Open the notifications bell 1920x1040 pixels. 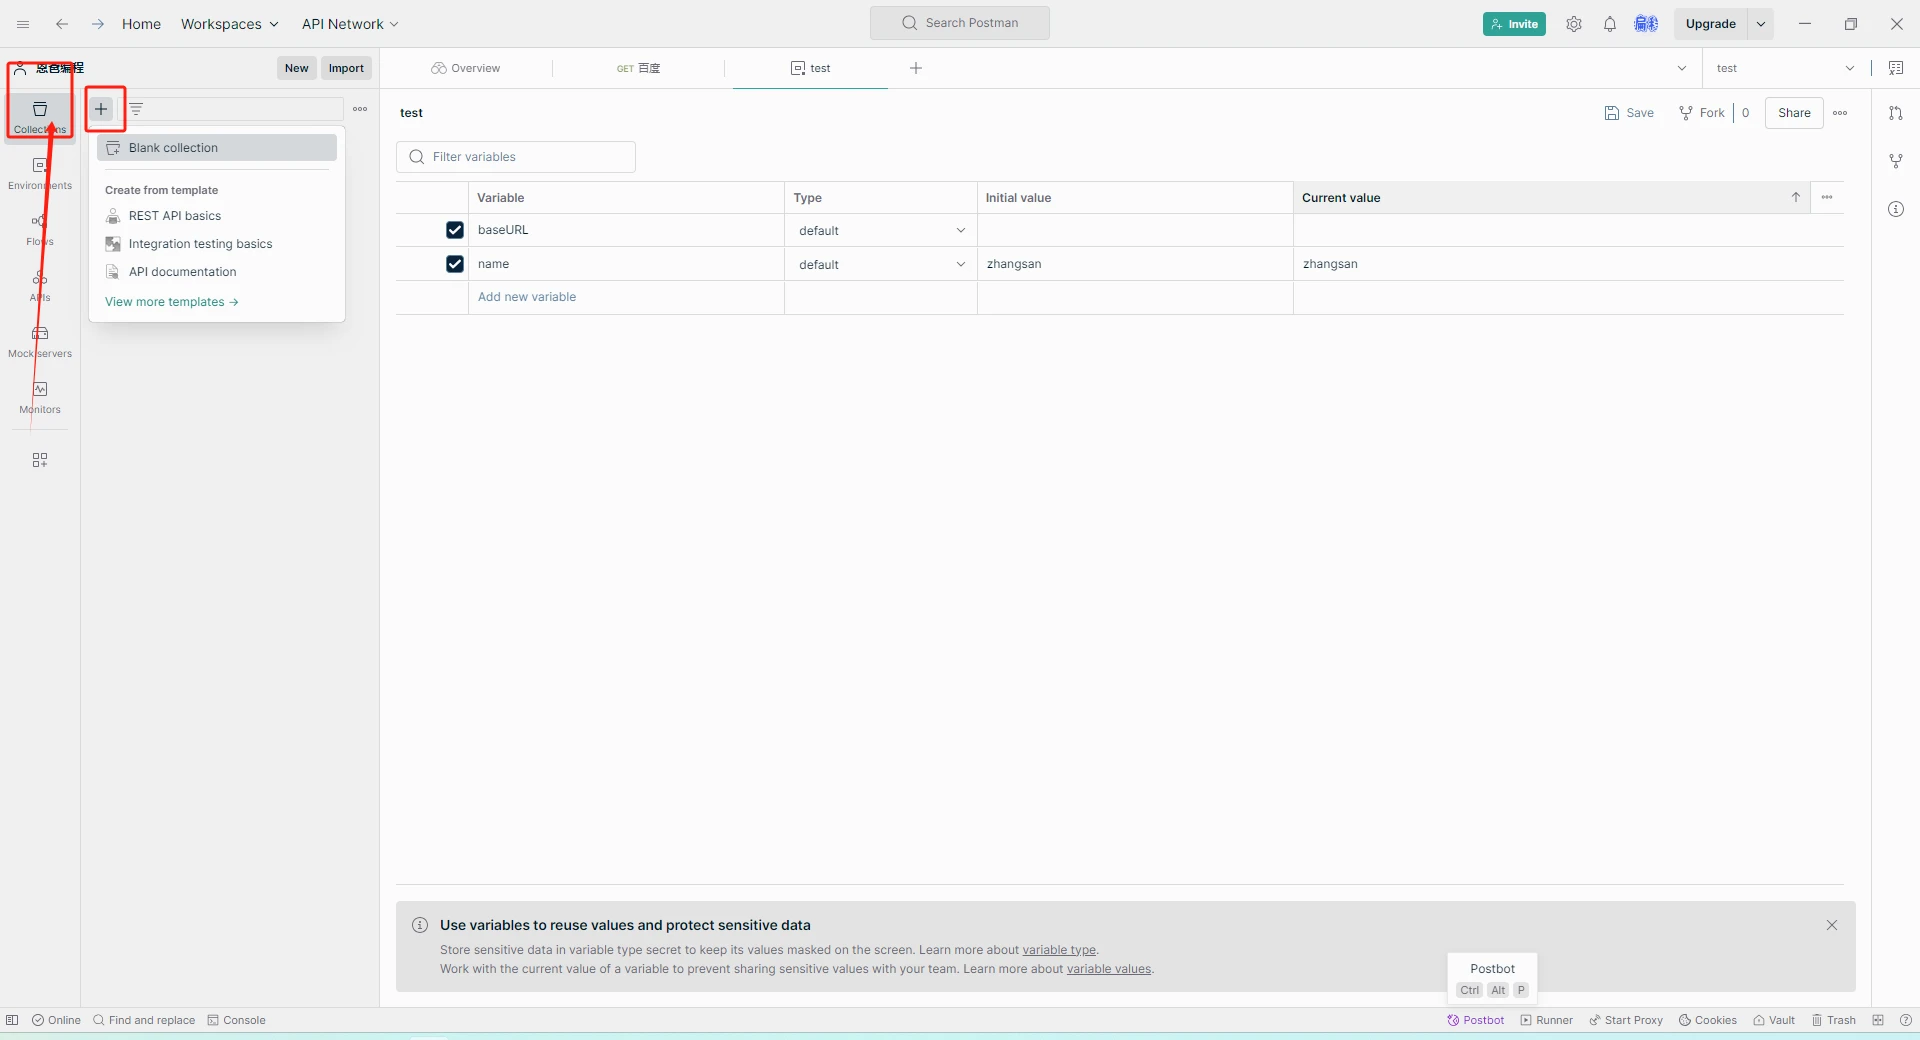tap(1610, 24)
